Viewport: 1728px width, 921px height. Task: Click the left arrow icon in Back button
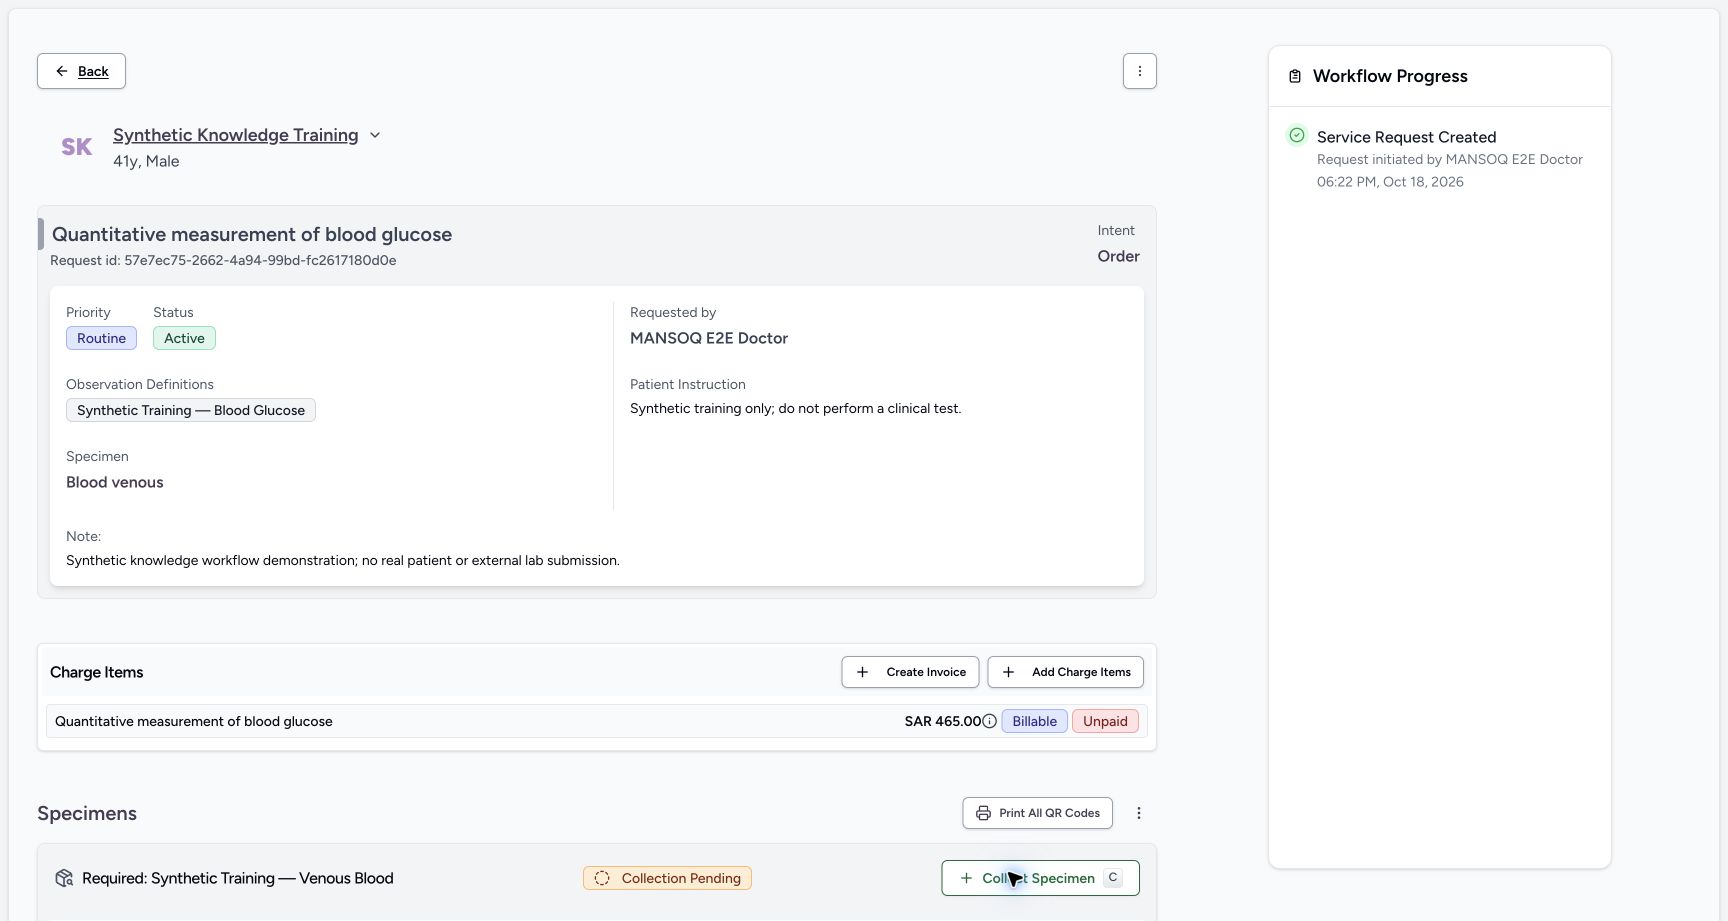[62, 71]
